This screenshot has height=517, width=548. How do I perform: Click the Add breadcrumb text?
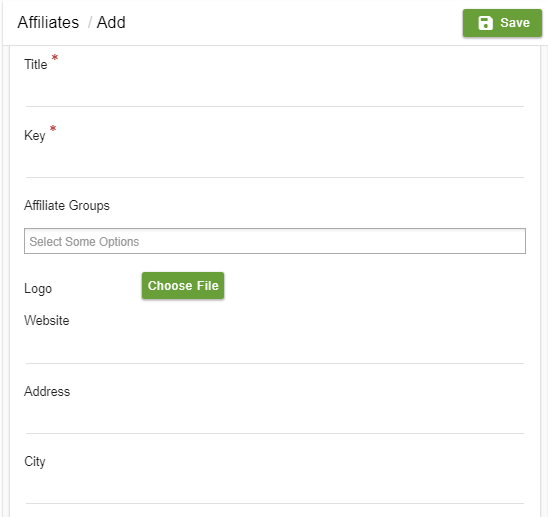[111, 22]
